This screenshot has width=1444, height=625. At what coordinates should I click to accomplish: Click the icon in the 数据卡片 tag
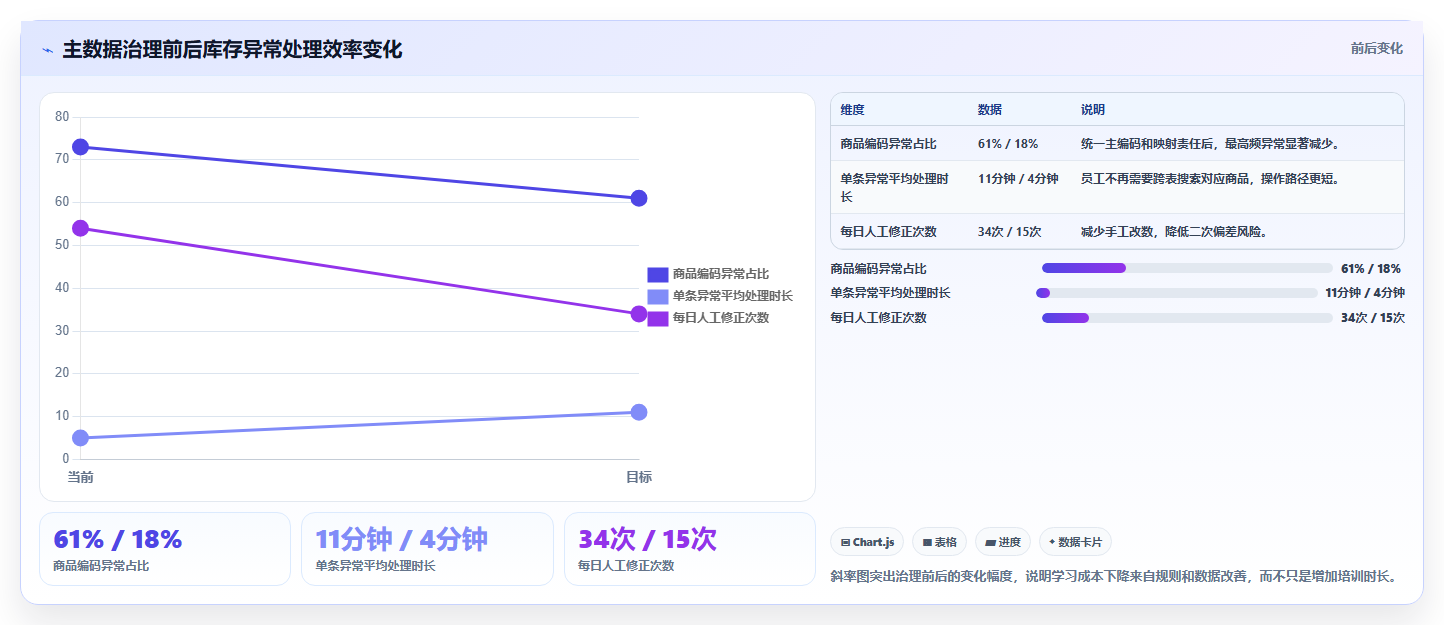pos(1052,543)
